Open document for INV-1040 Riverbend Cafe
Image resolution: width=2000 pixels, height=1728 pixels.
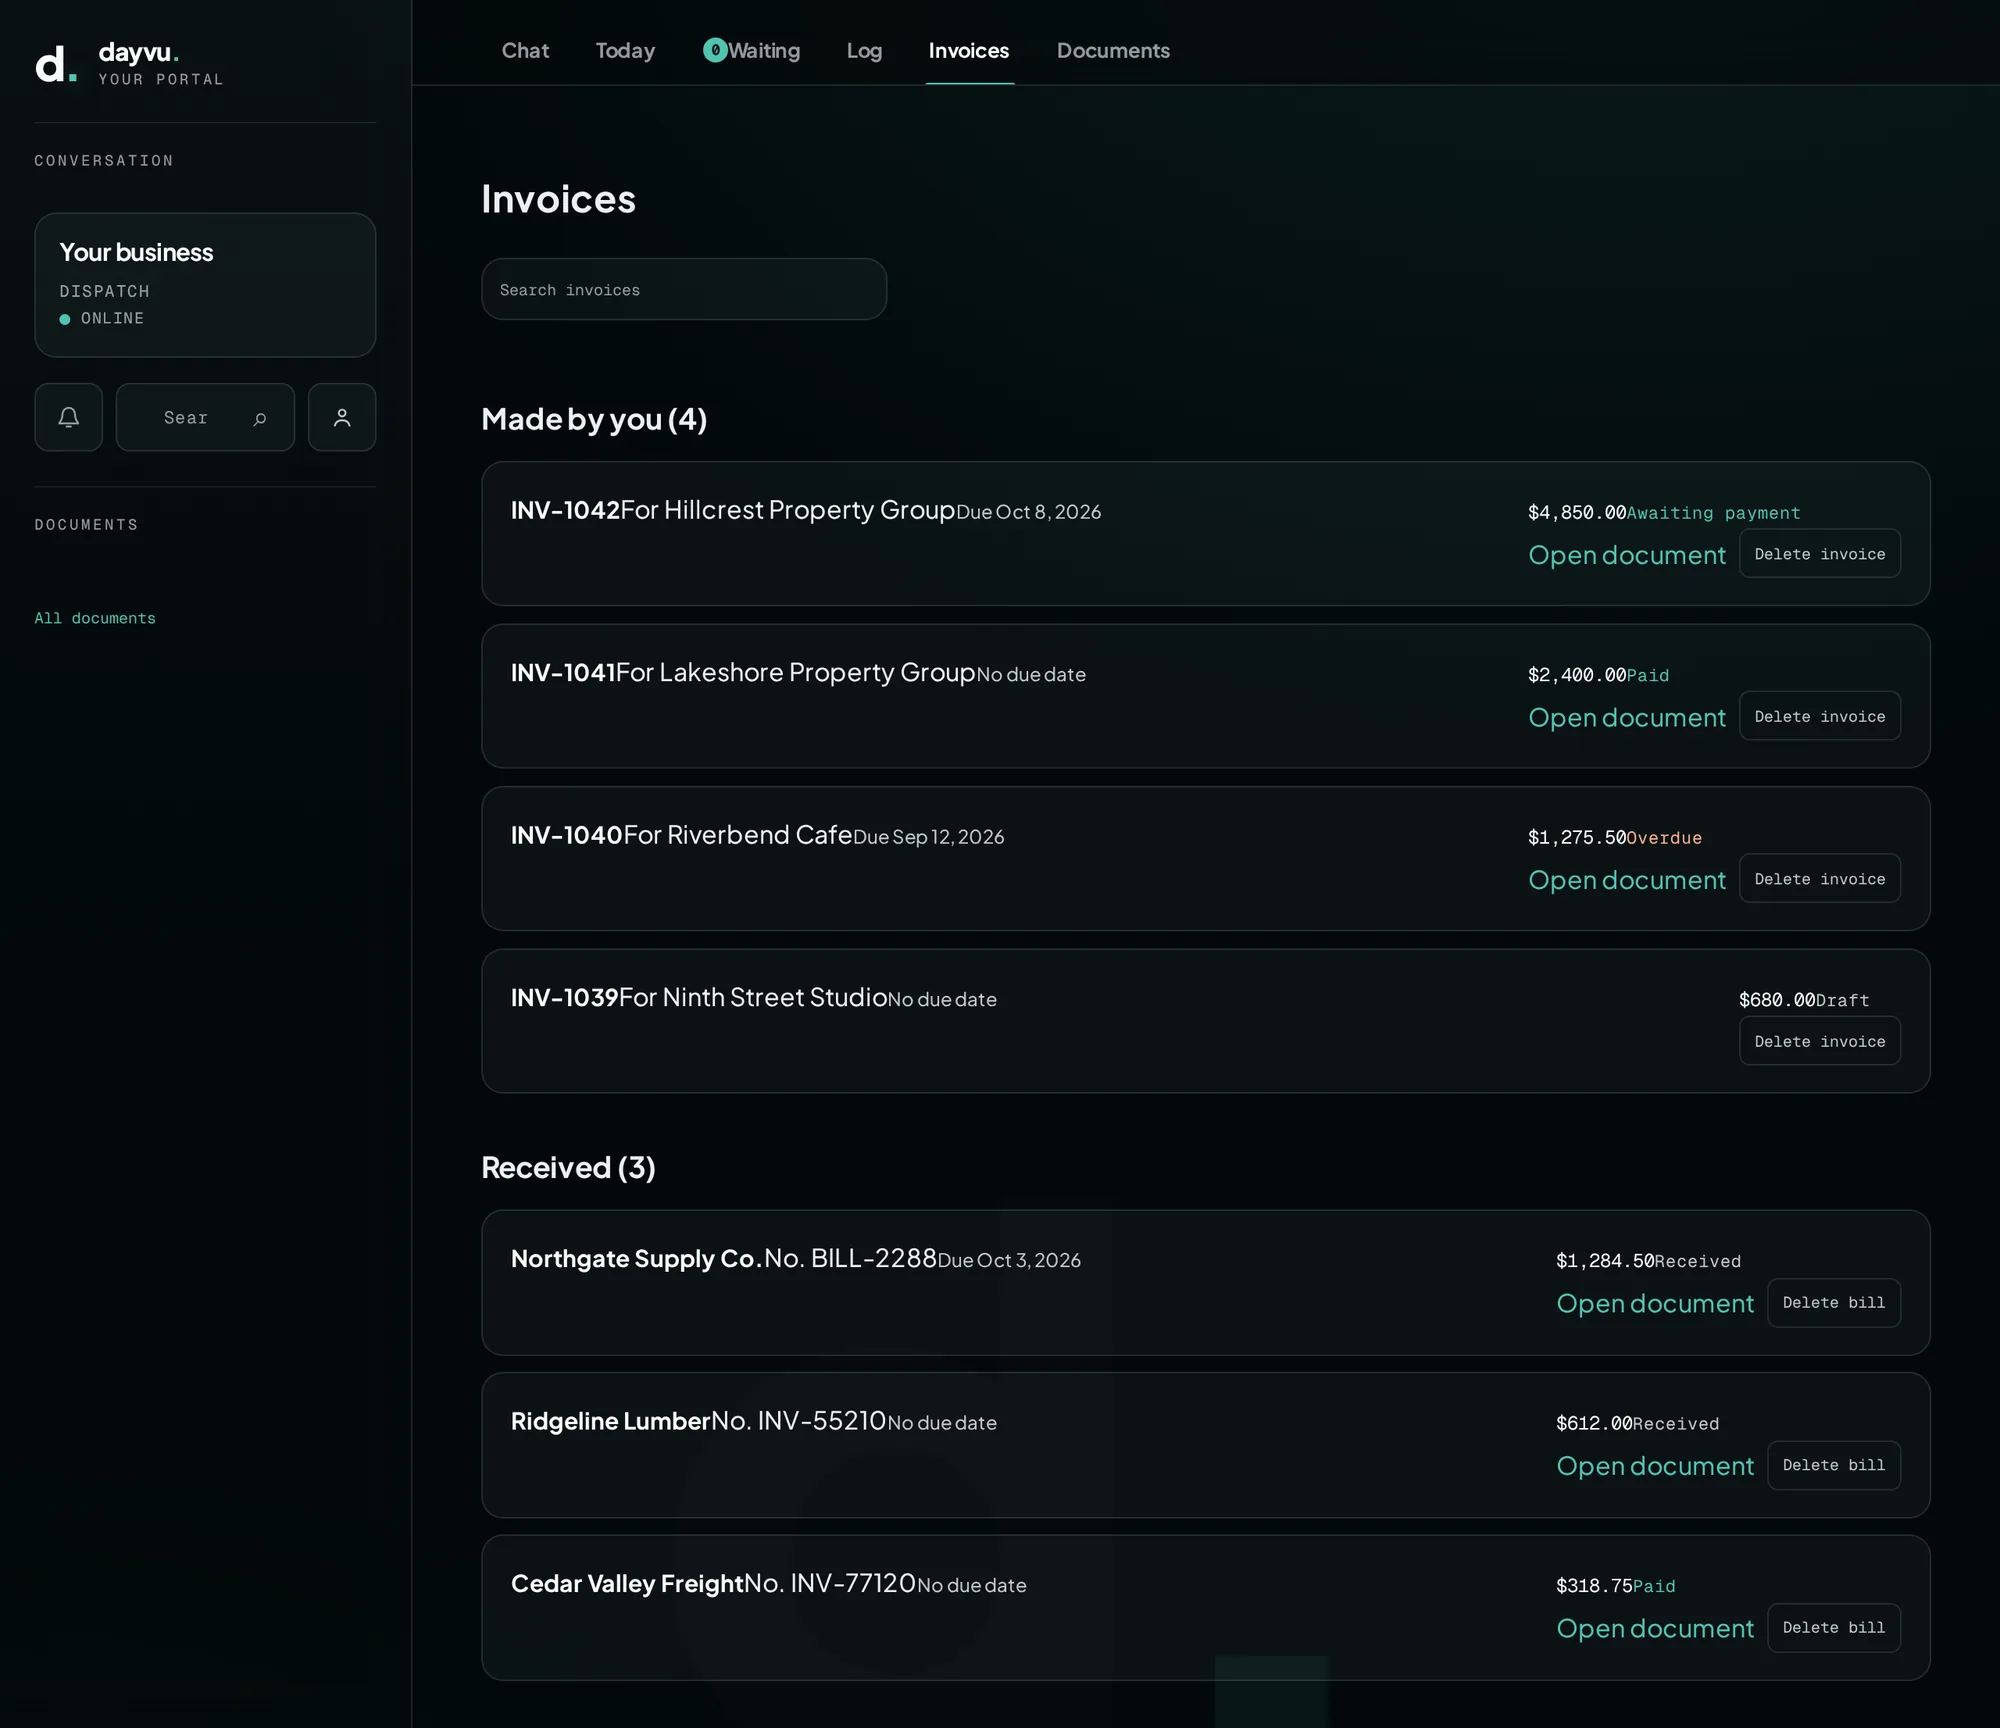click(x=1627, y=880)
